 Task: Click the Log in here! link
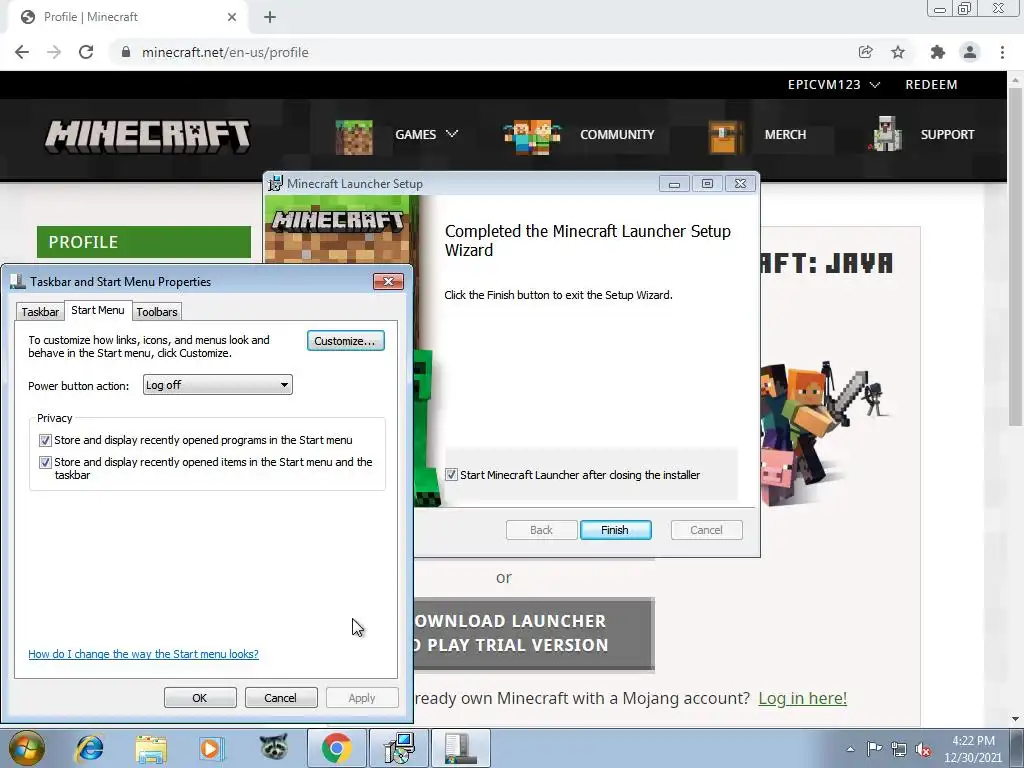point(803,698)
